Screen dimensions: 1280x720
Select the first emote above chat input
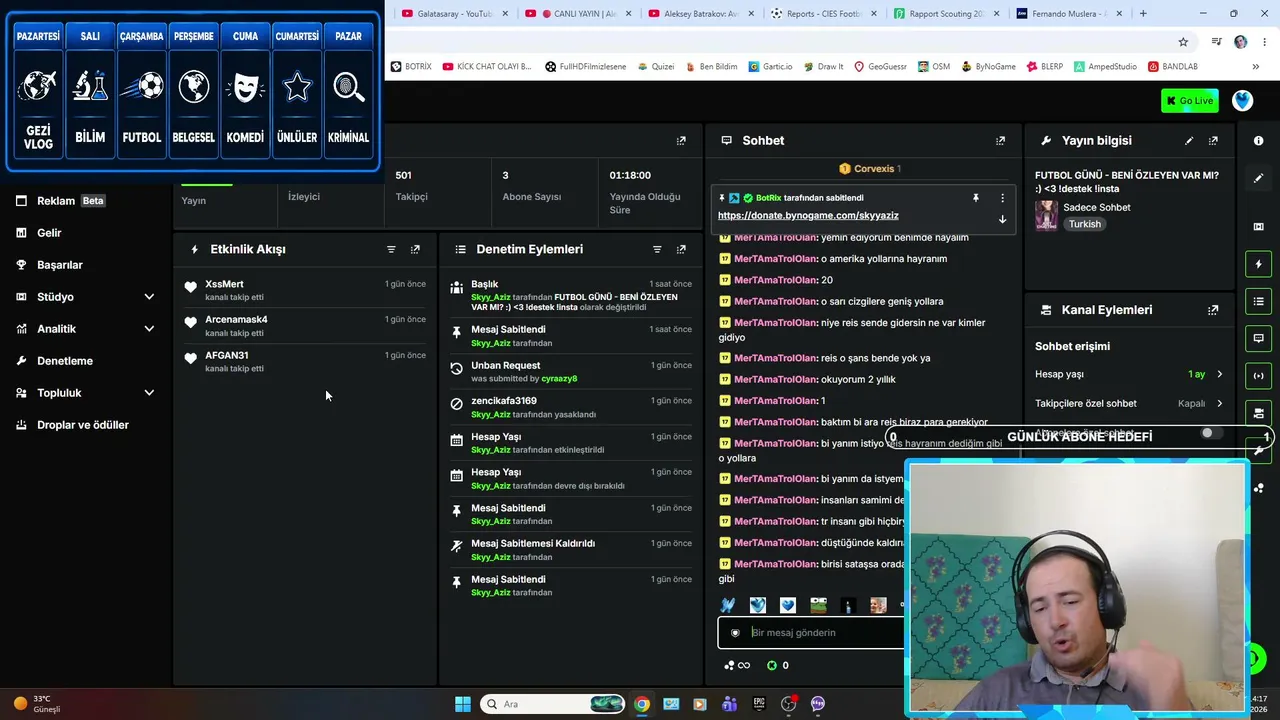728,605
